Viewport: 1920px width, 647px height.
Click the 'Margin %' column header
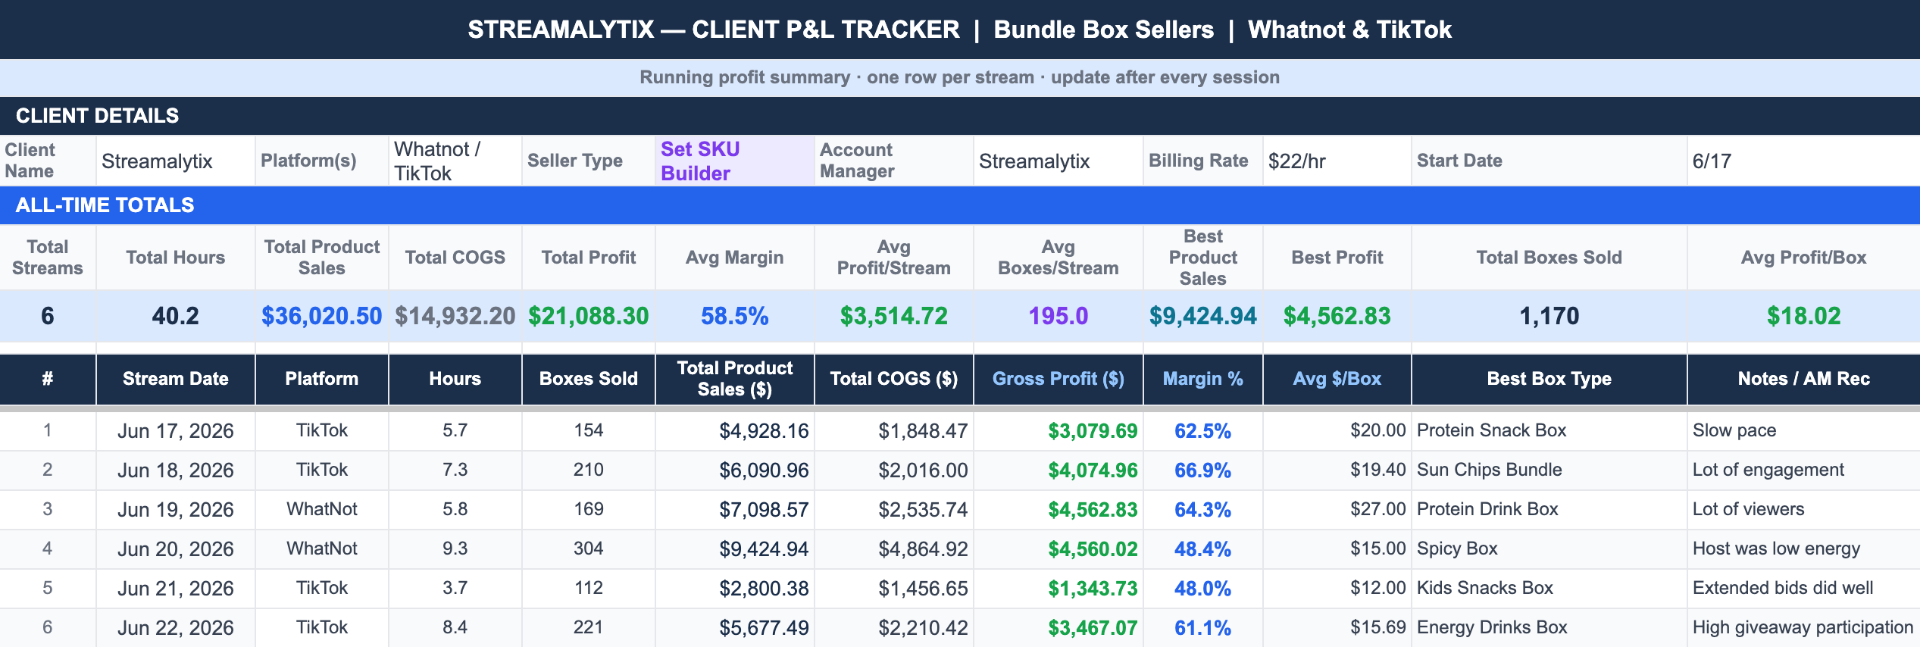pyautogui.click(x=1203, y=379)
